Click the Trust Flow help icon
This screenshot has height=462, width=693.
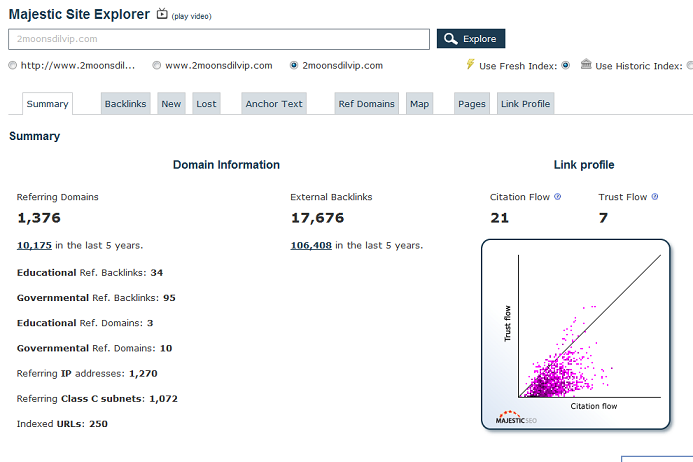(x=655, y=197)
